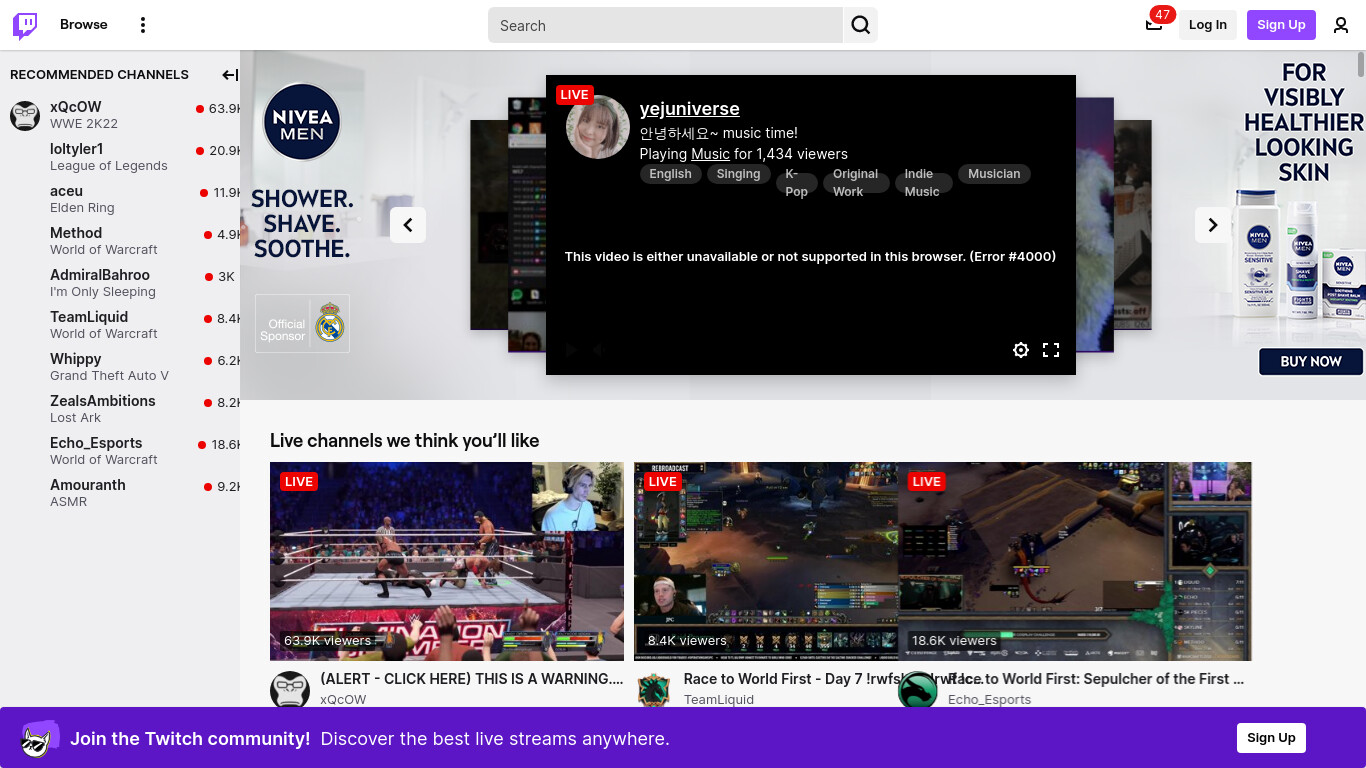The image size is (1366, 768).
Task: Click Sign Up in top bar
Action: point(1281,25)
